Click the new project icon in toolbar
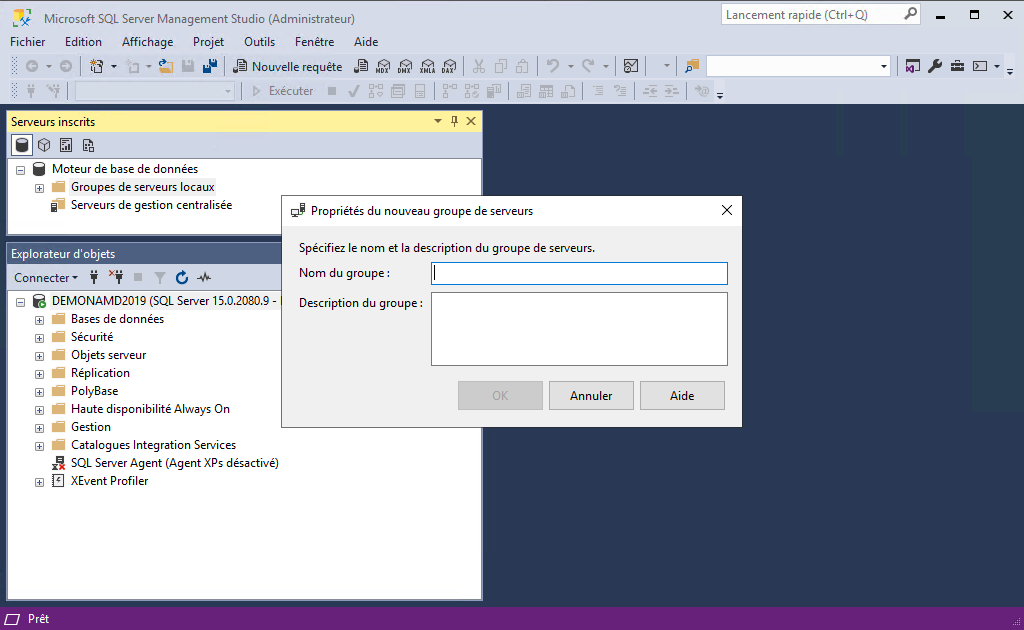The width and height of the screenshot is (1024, 630). pyautogui.click(x=97, y=66)
